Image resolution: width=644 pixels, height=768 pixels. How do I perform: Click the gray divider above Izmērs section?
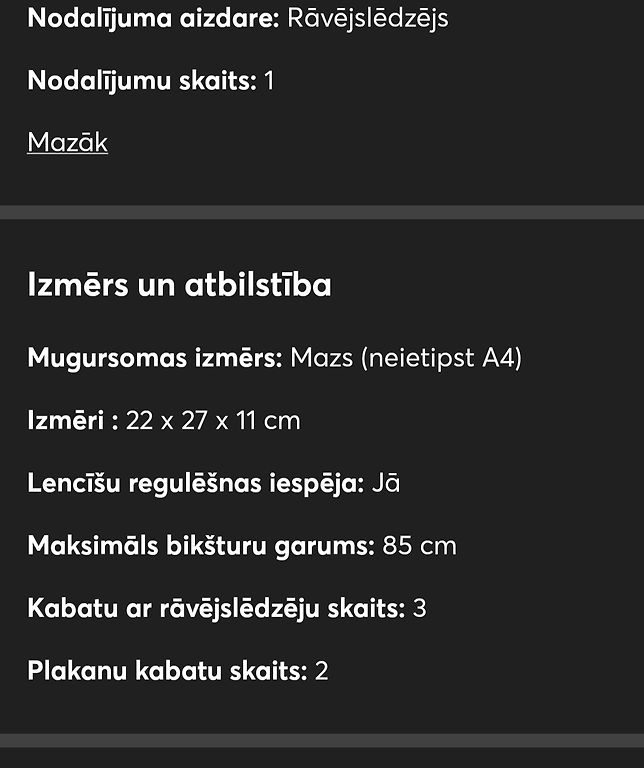coord(322,212)
